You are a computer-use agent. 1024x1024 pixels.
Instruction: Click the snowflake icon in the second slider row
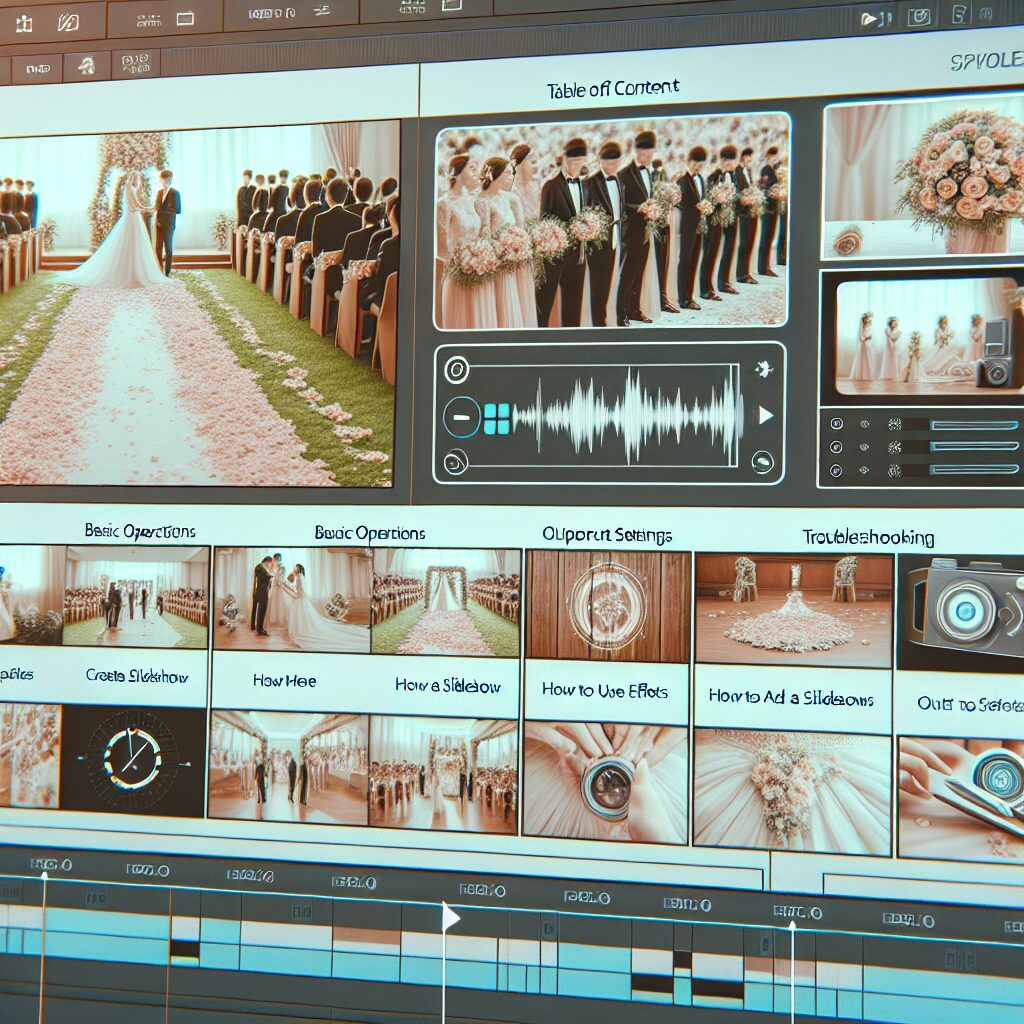pyautogui.click(x=894, y=447)
